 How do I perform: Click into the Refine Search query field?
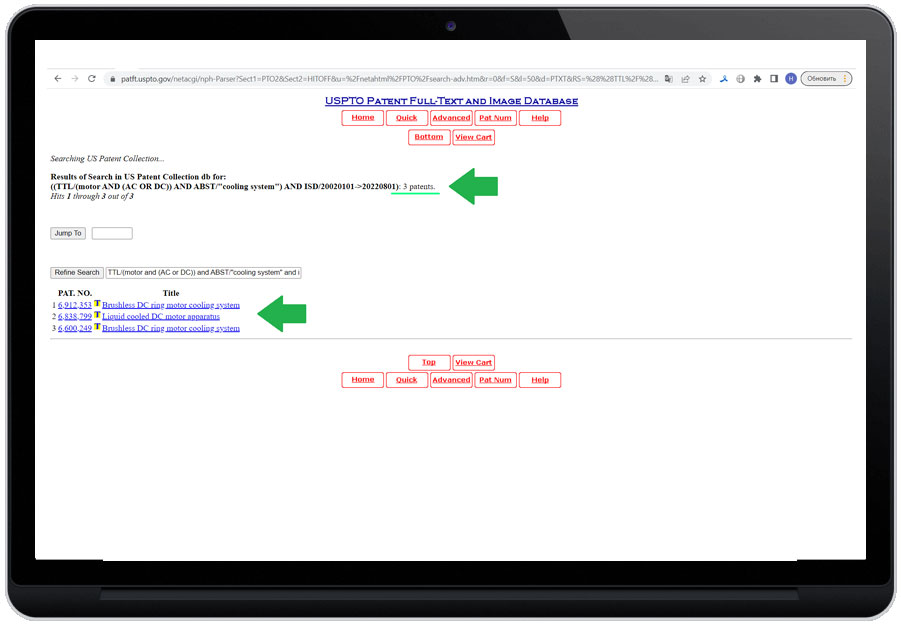pyautogui.click(x=203, y=272)
